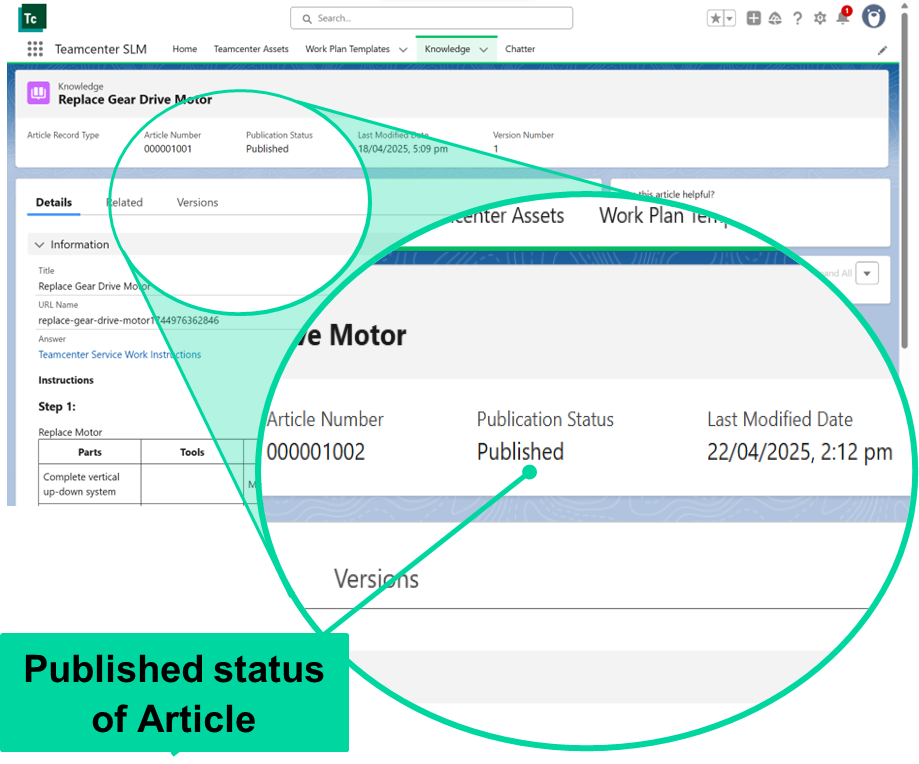Open the Work Plan Templates dropdown chevron
Image resolution: width=919 pixels, height=764 pixels.
coord(403,49)
